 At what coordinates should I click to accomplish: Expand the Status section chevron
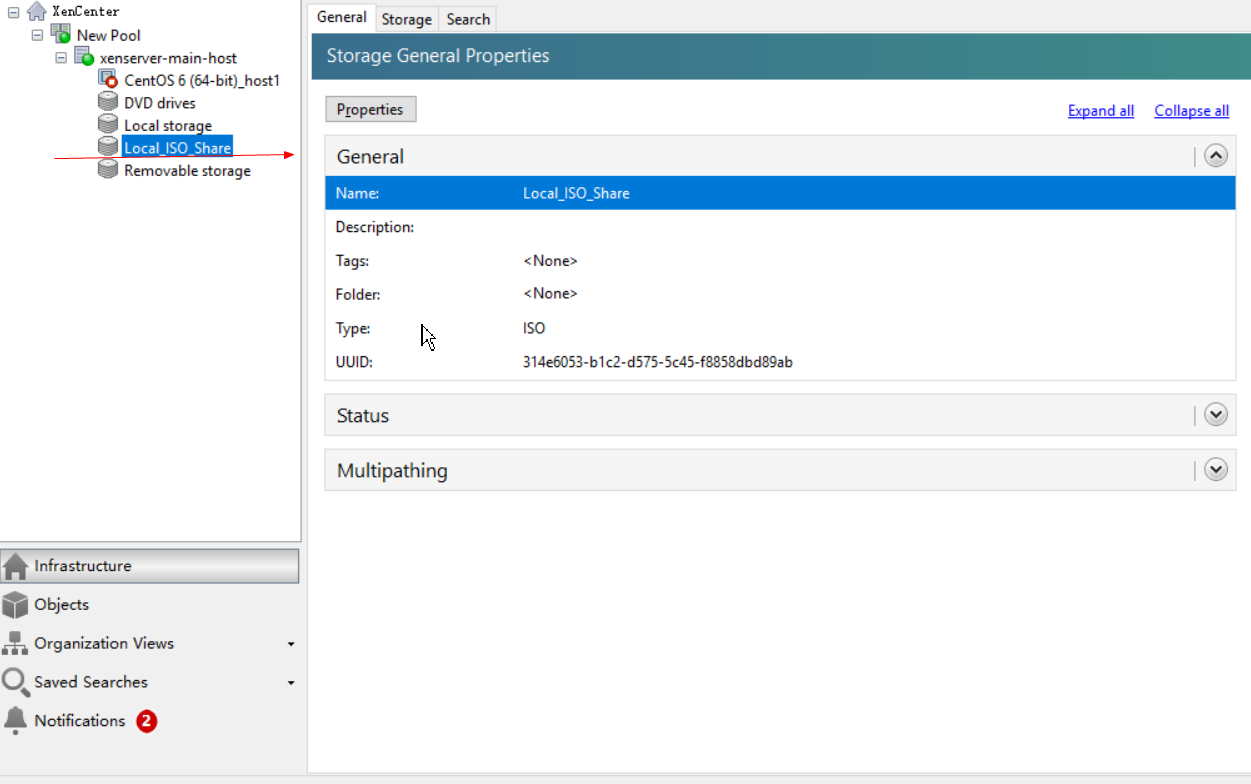click(1215, 415)
